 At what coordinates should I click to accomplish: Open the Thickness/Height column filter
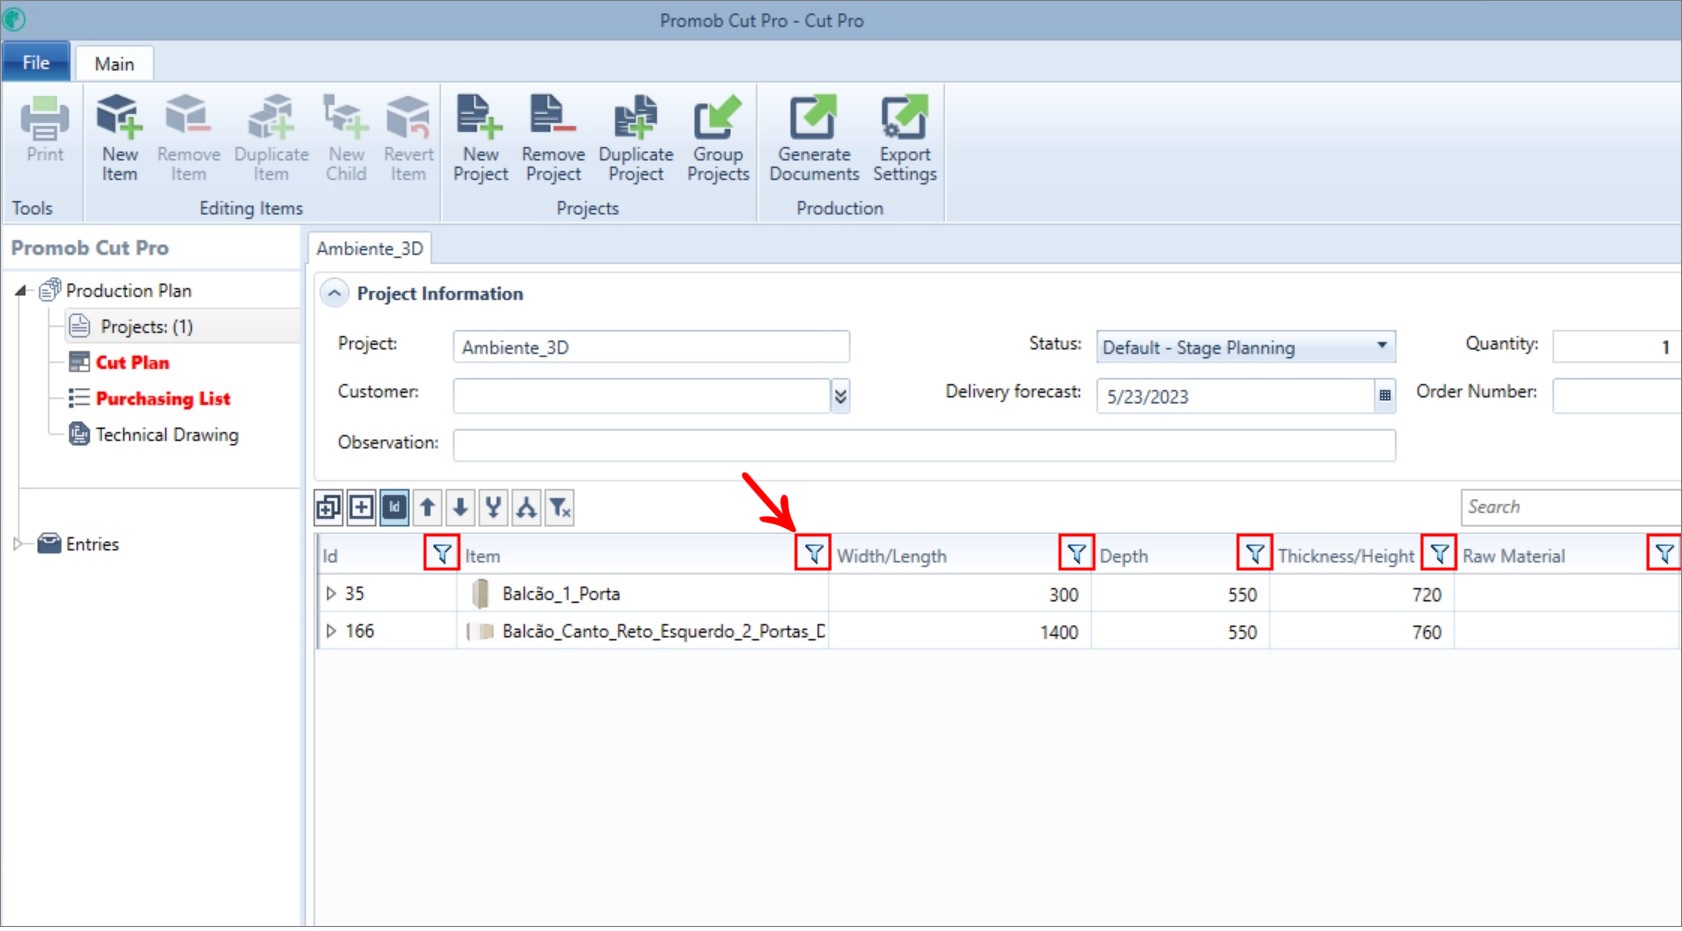click(1438, 554)
